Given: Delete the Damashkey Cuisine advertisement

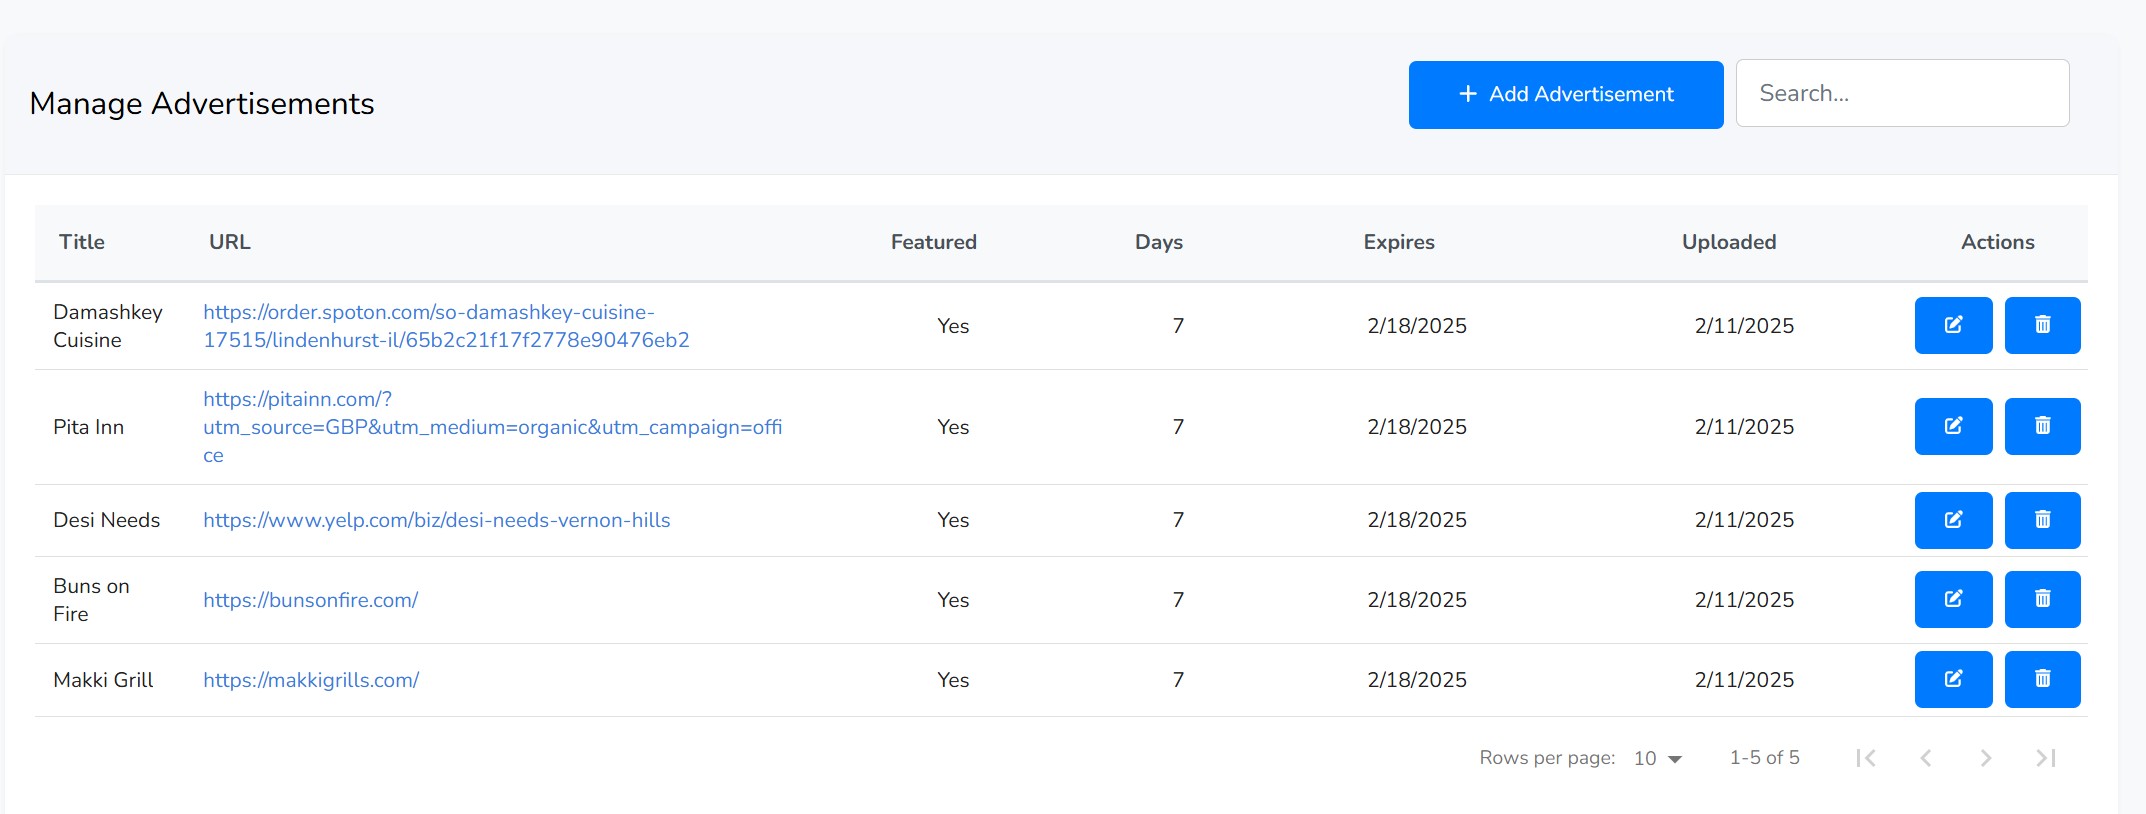Looking at the screenshot, I should click(2042, 325).
